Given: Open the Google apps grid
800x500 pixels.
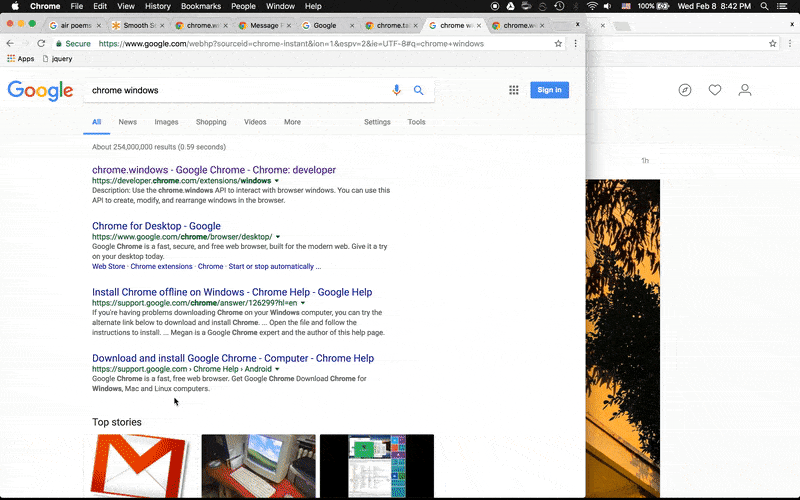Looking at the screenshot, I should [x=514, y=90].
